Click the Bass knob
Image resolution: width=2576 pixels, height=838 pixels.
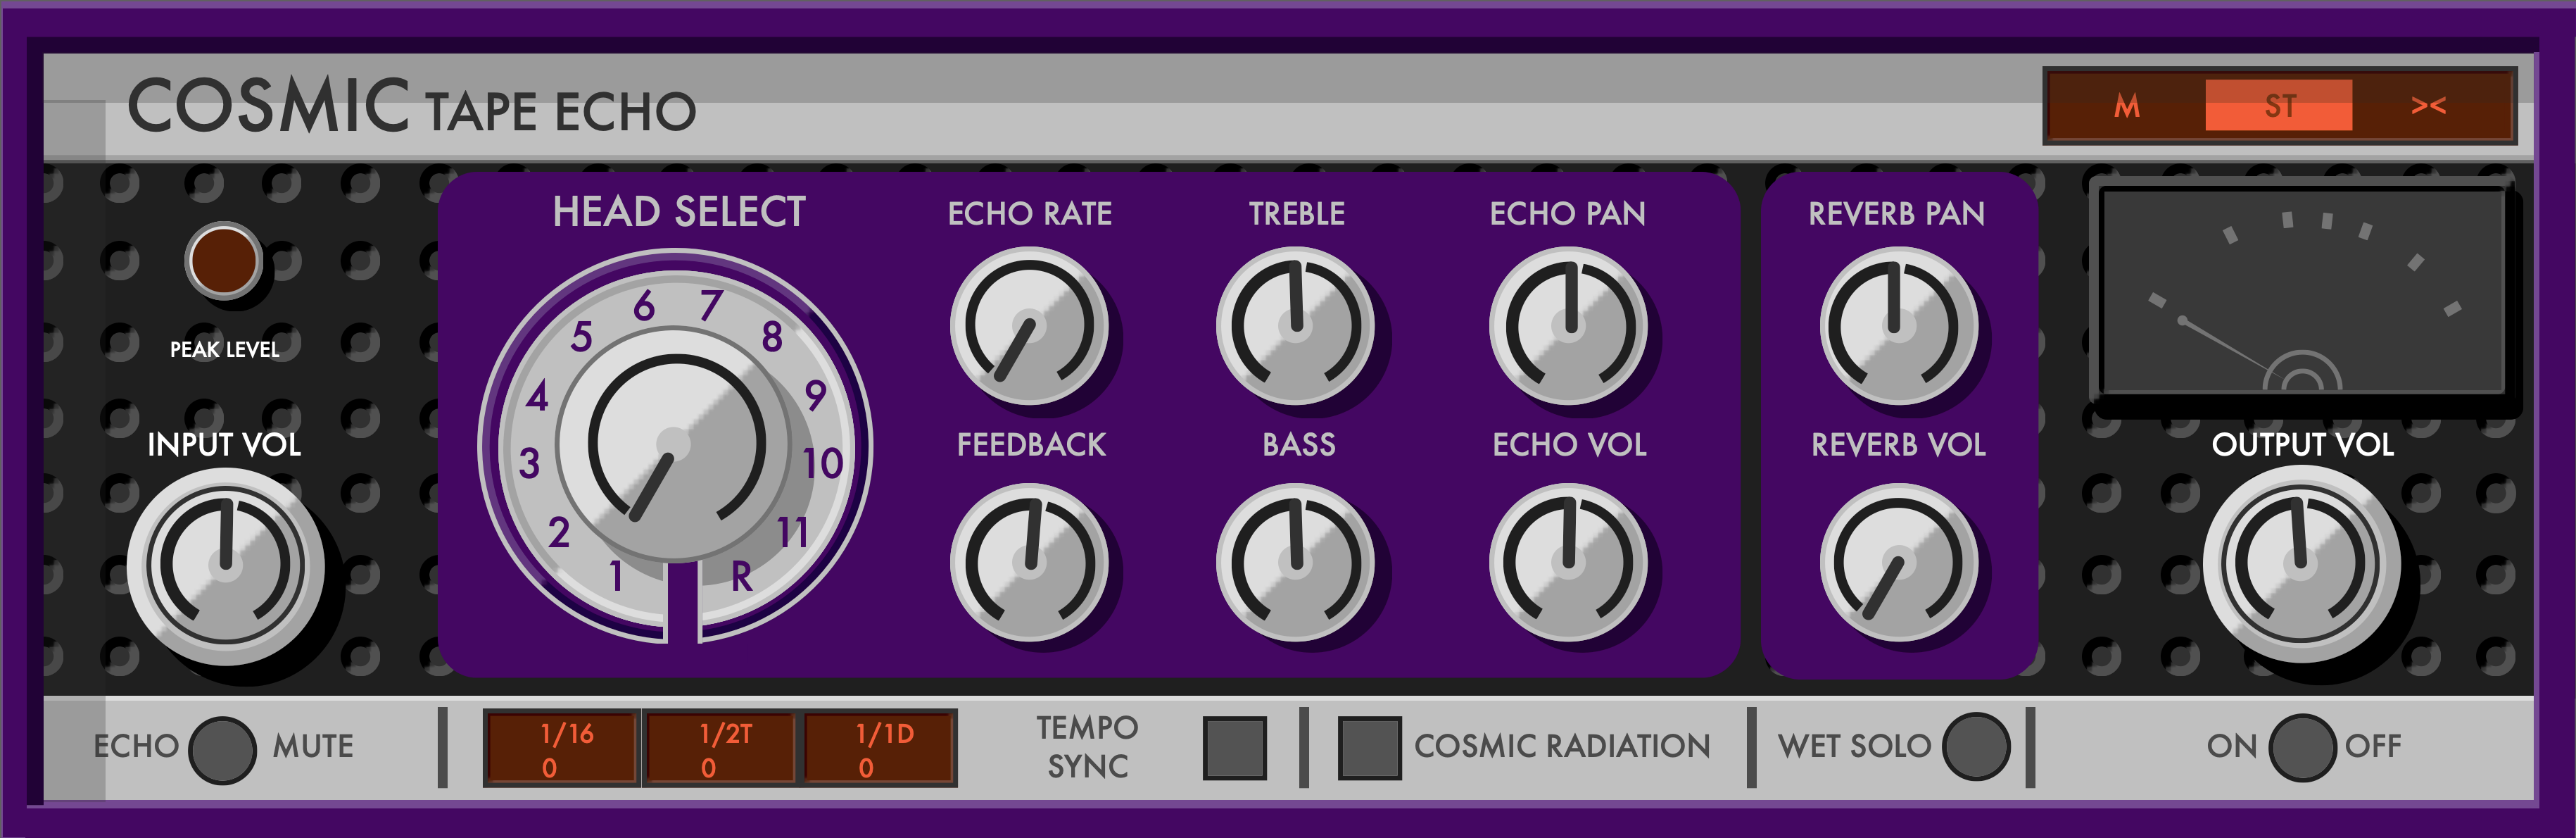[x=1295, y=562]
